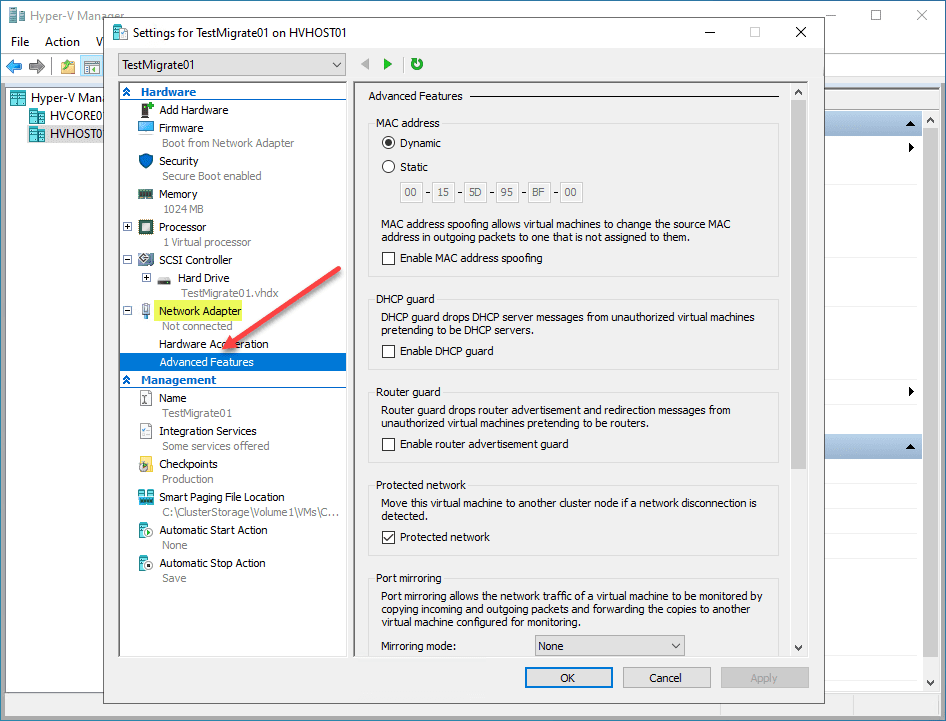Expand the Processor node
Viewport: 946px width, 721px height.
[x=127, y=227]
